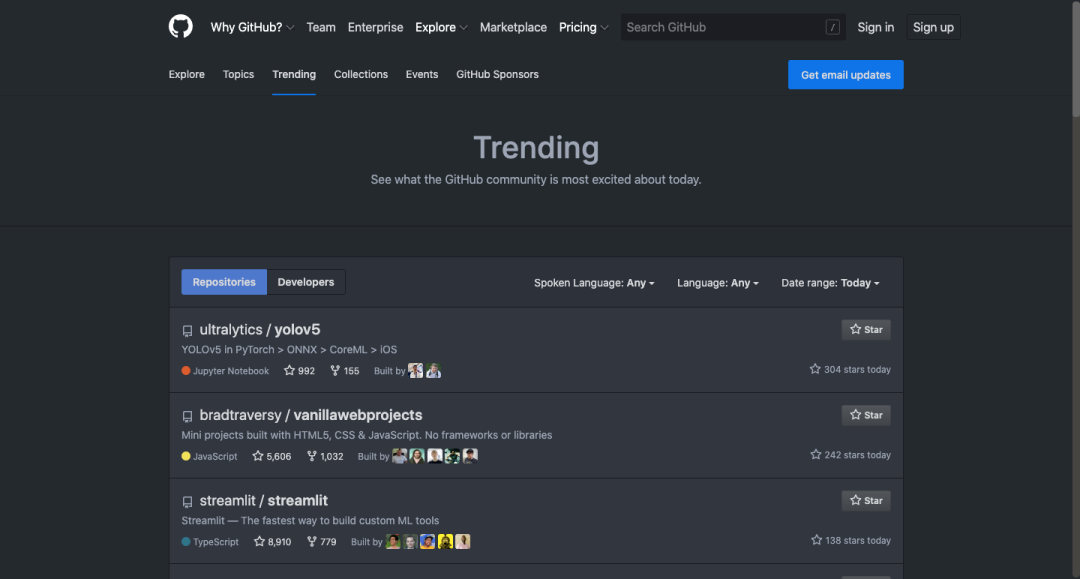The width and height of the screenshot is (1080, 579).
Task: Go to the Topics tab
Action: click(x=238, y=74)
